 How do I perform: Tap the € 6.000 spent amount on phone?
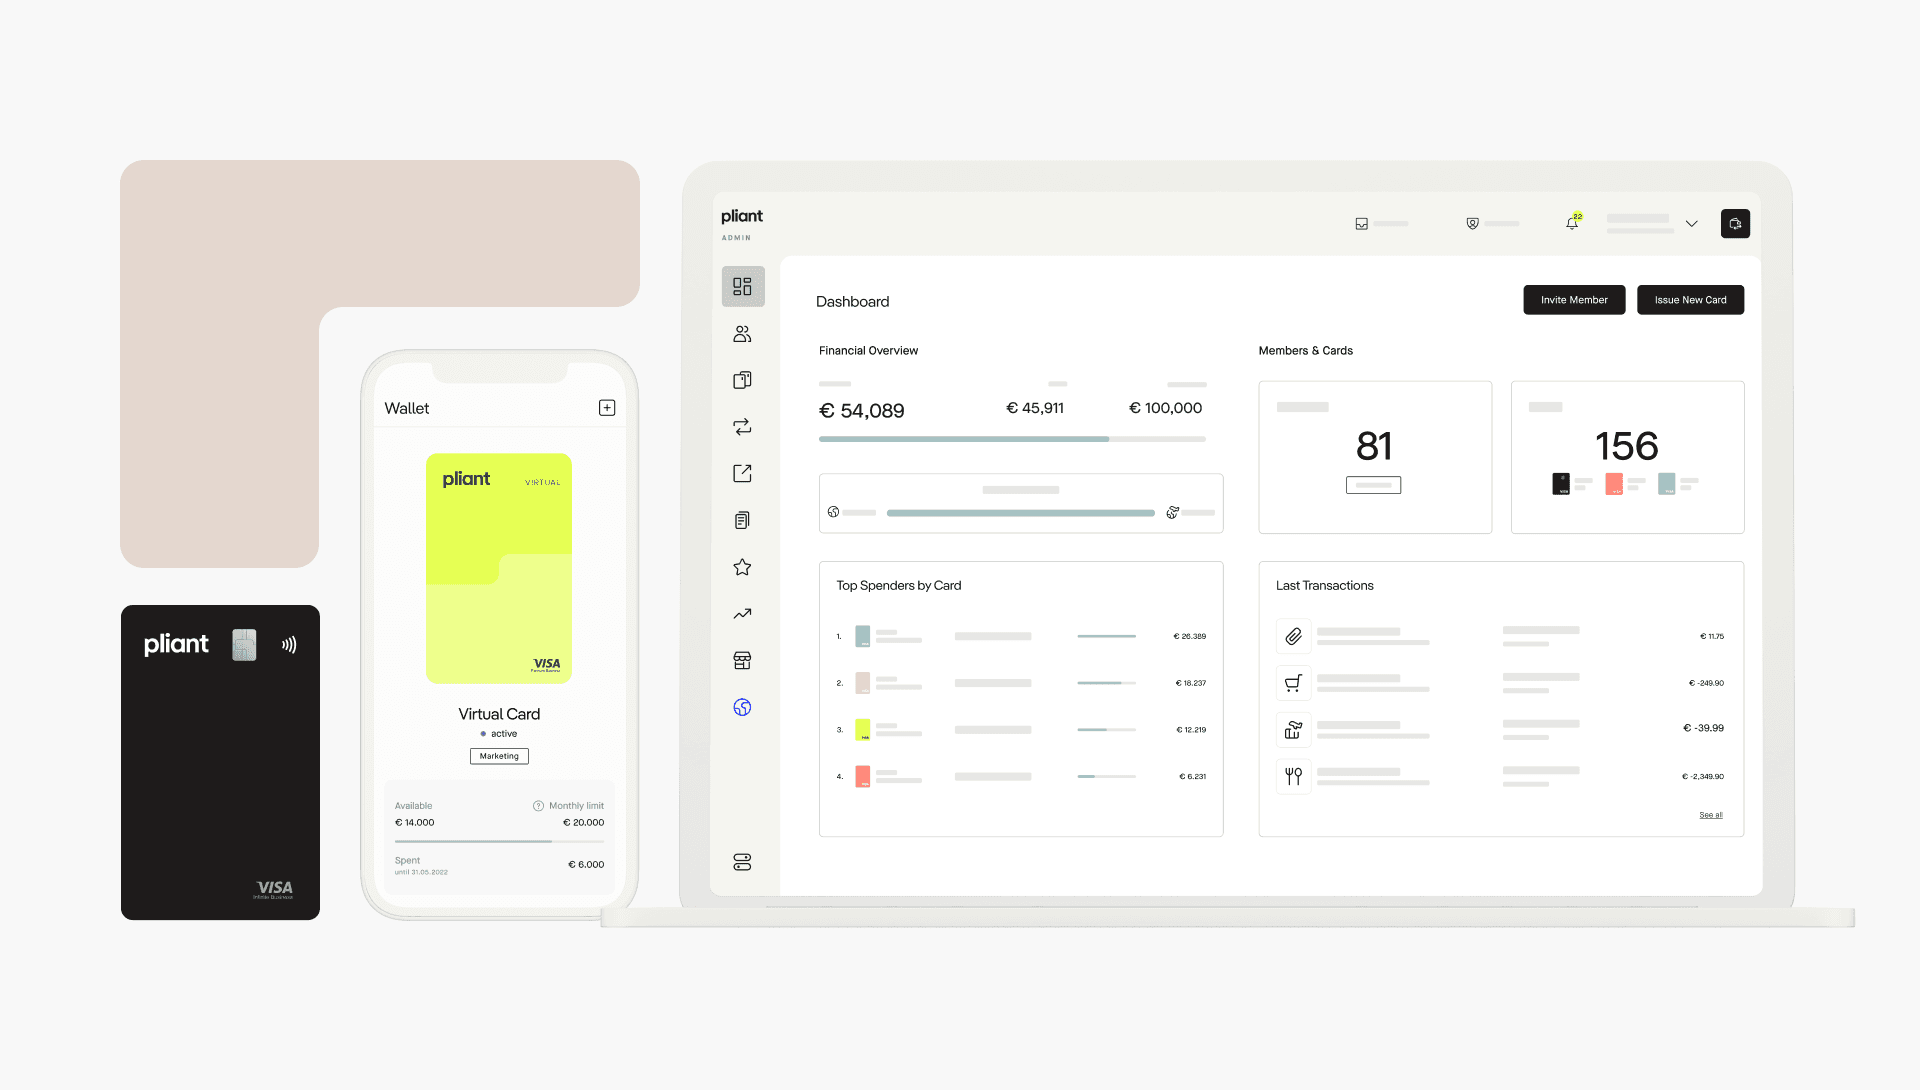pyautogui.click(x=586, y=865)
